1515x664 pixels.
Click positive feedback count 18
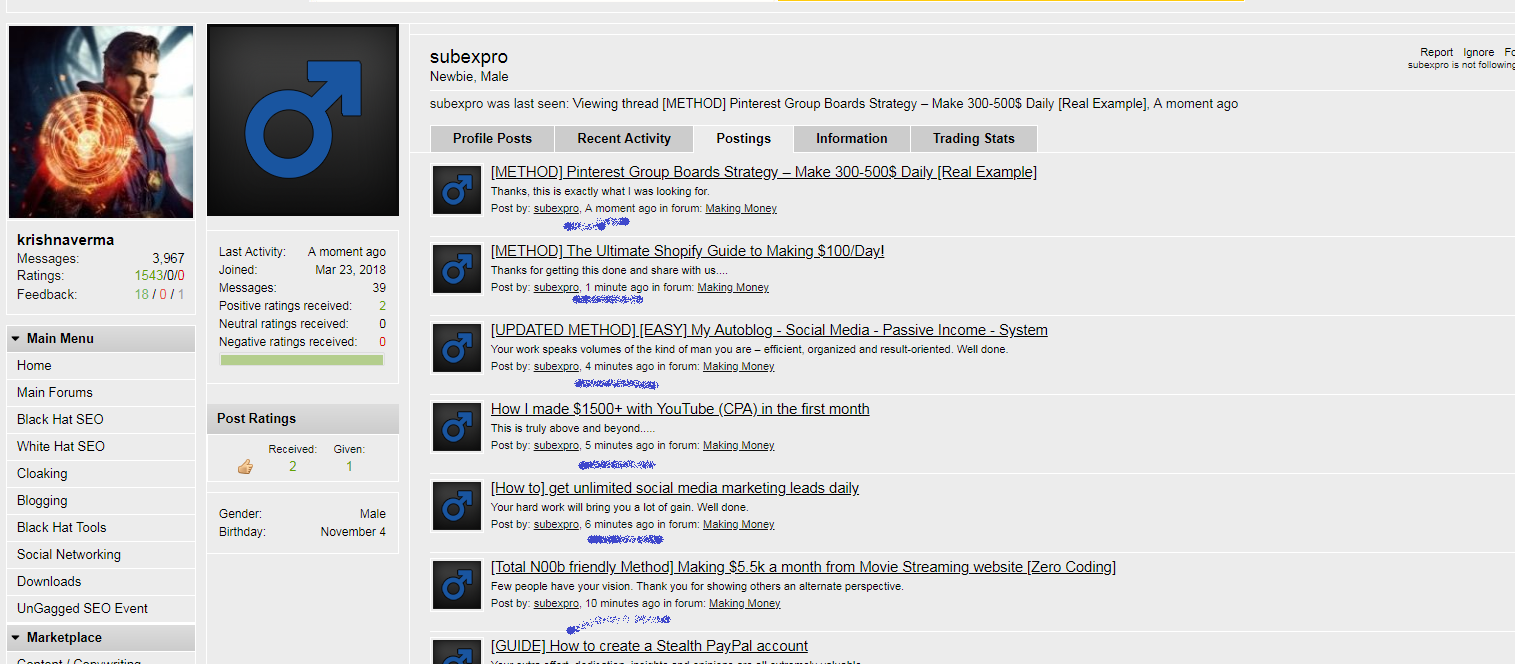click(141, 295)
